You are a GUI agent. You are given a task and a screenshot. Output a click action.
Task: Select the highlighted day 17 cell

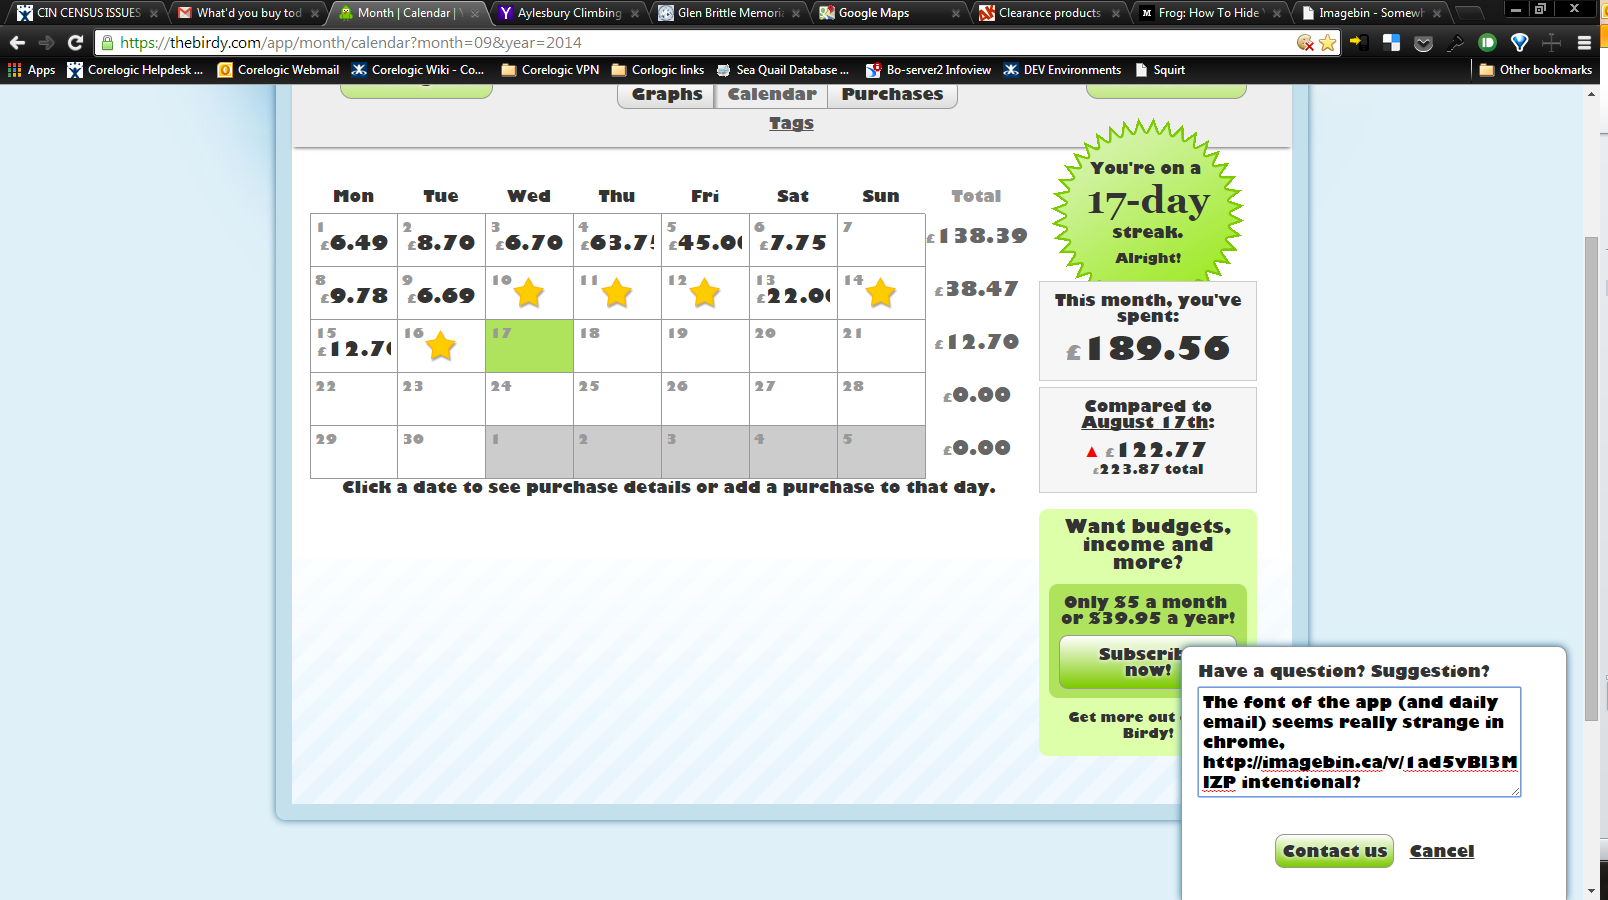529,346
